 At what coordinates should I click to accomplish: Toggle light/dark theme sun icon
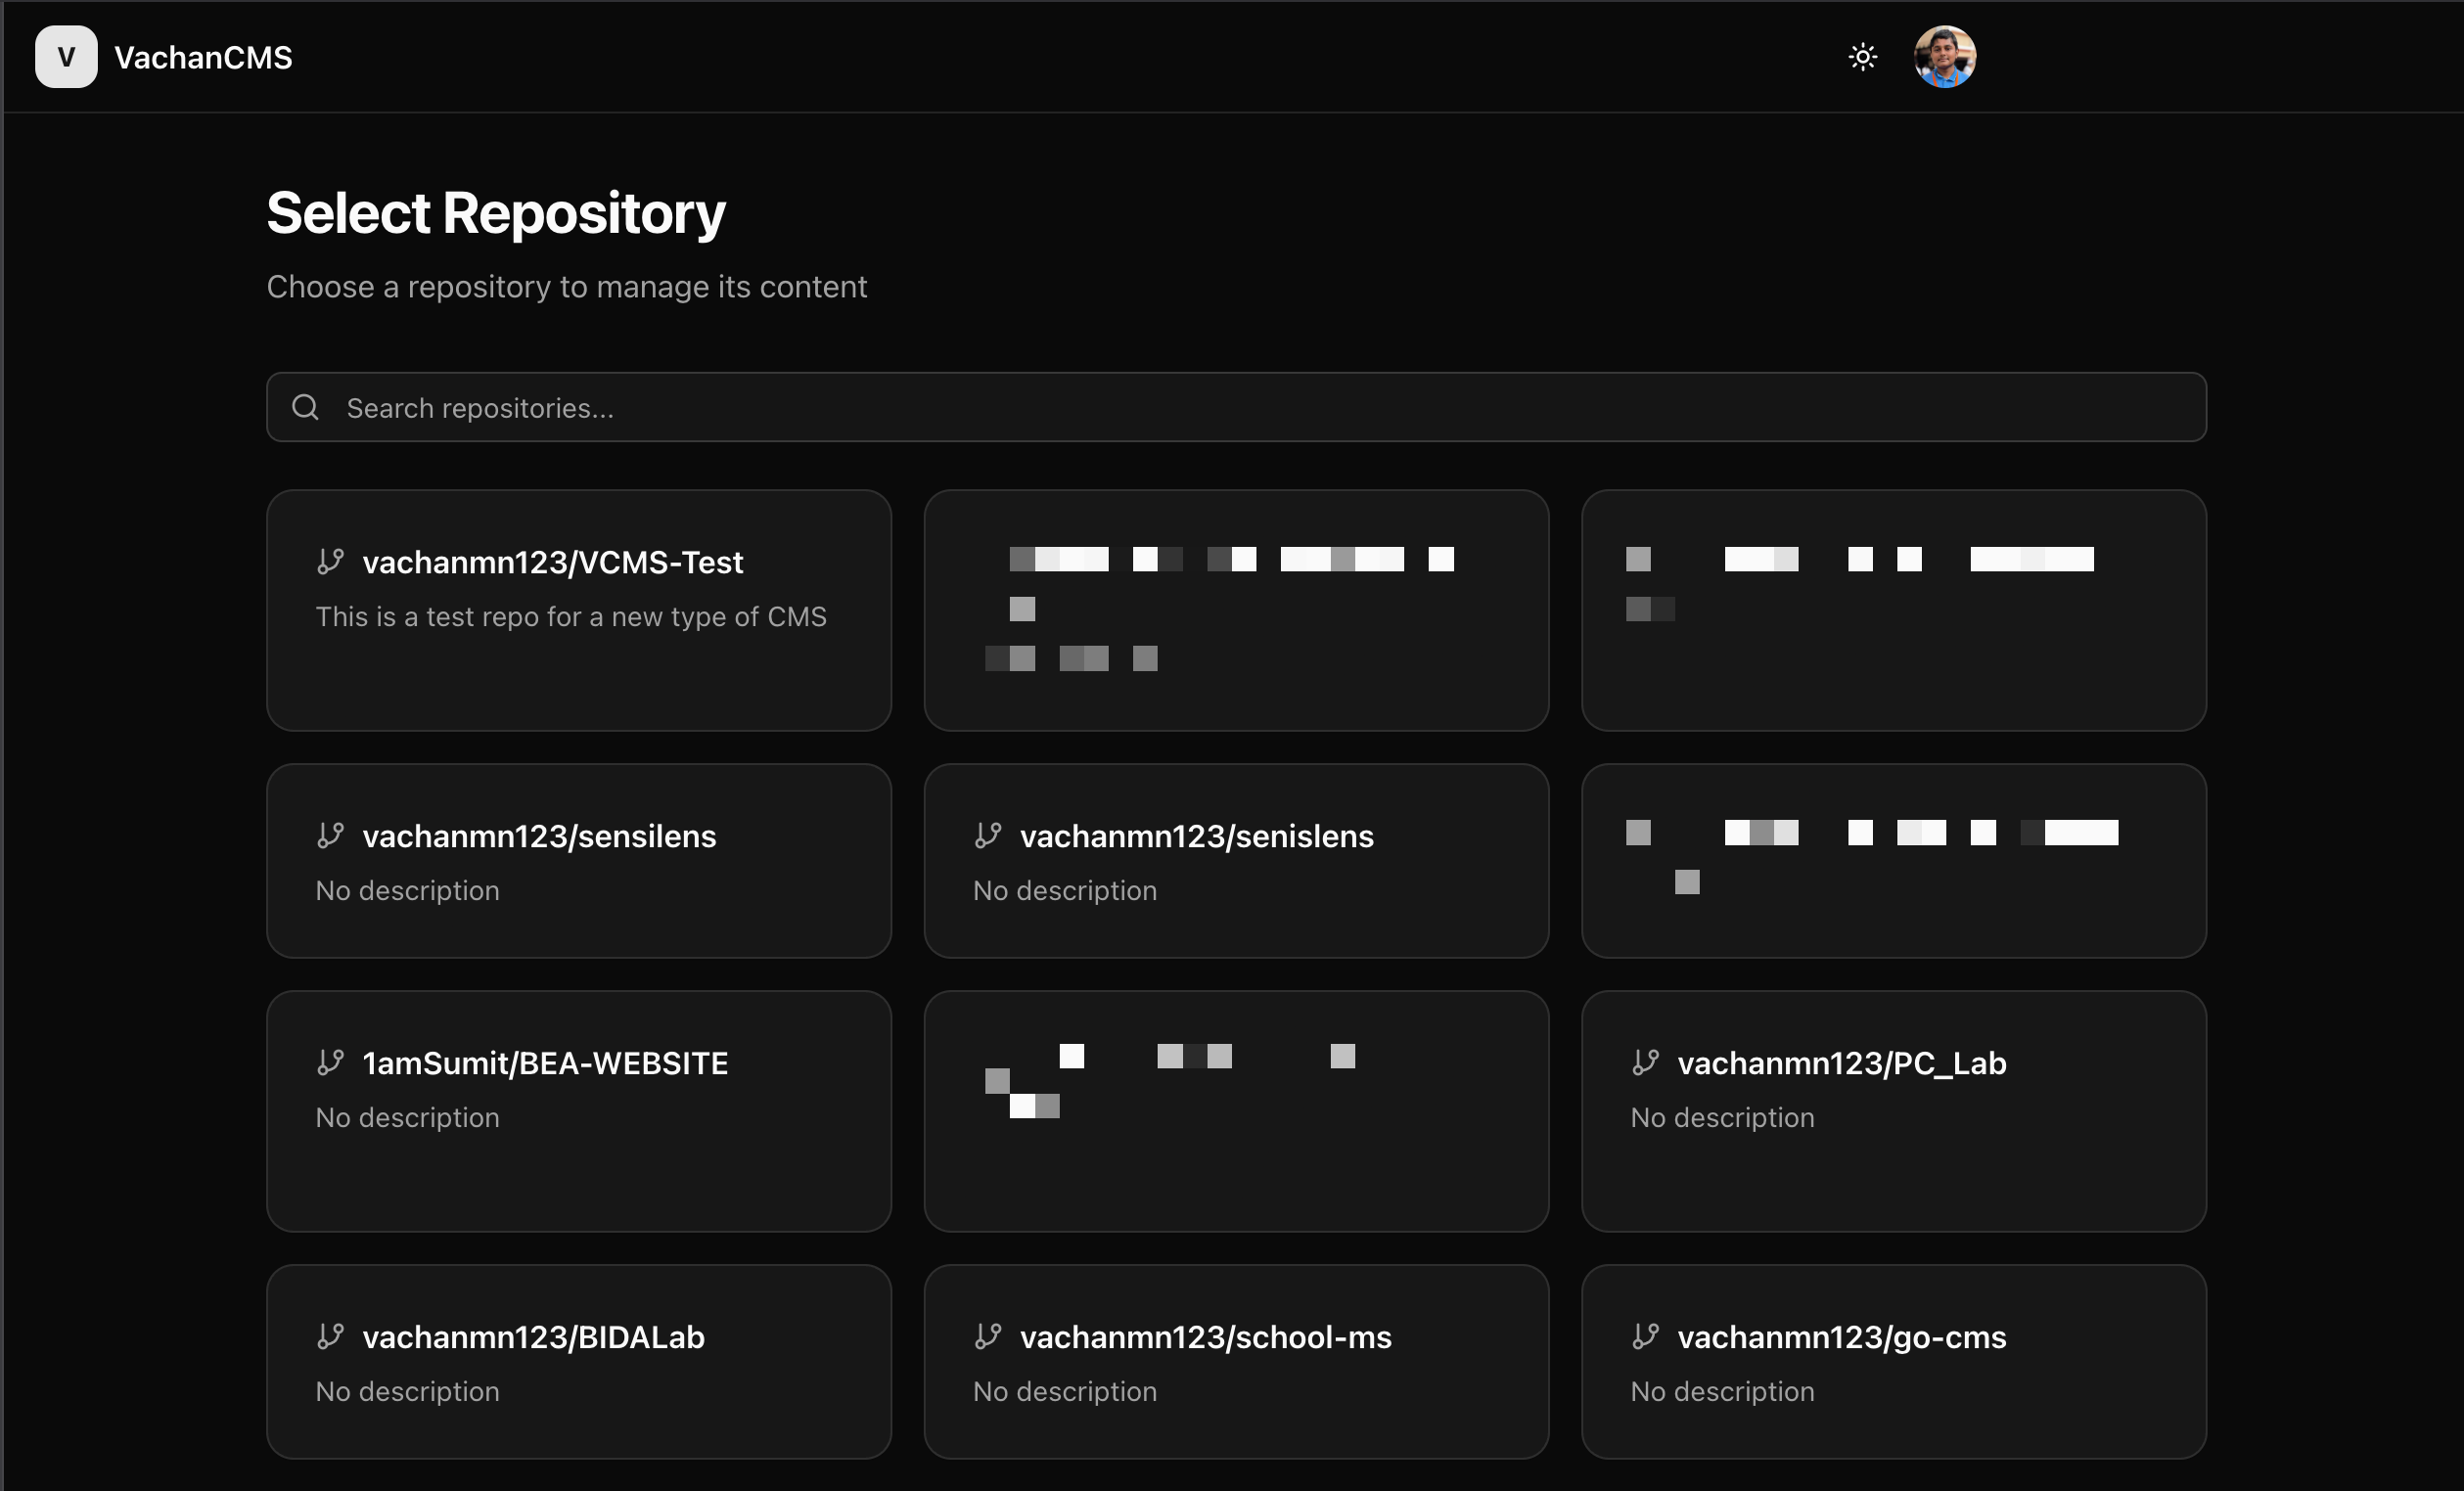pyautogui.click(x=1862, y=57)
